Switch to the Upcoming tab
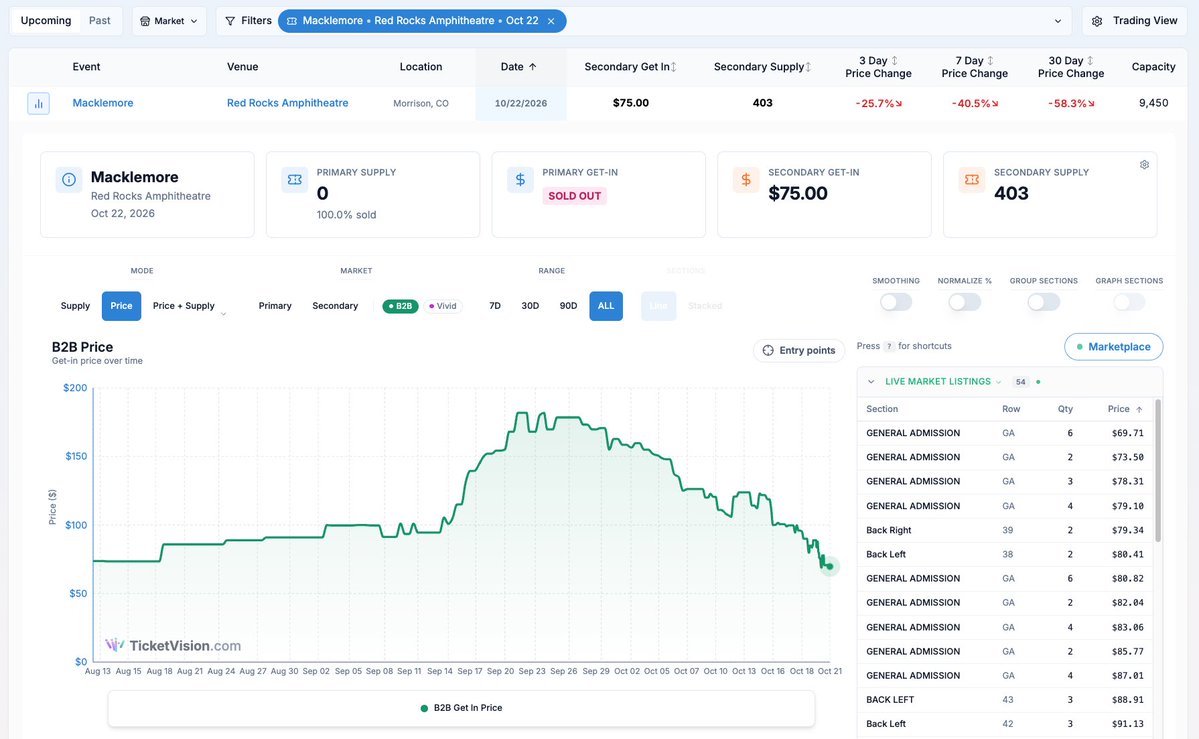The image size is (1199, 739). pyautogui.click(x=46, y=21)
